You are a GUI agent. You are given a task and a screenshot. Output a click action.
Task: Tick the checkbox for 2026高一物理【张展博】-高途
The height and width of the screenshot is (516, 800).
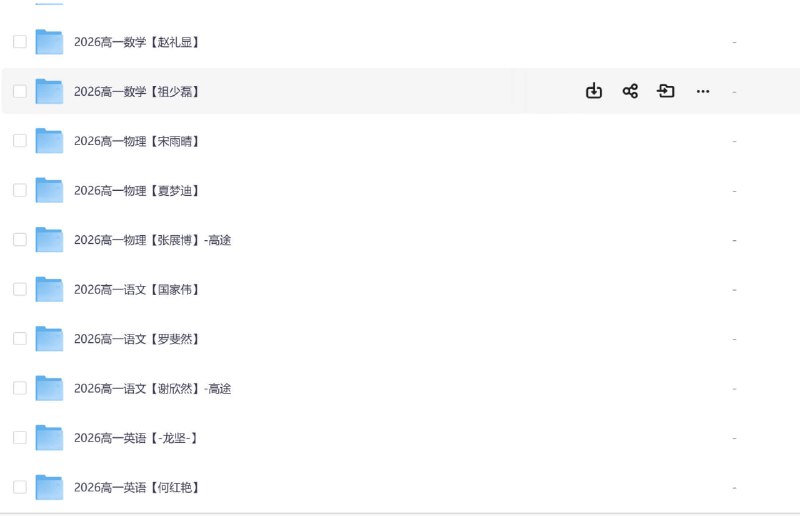(x=20, y=240)
